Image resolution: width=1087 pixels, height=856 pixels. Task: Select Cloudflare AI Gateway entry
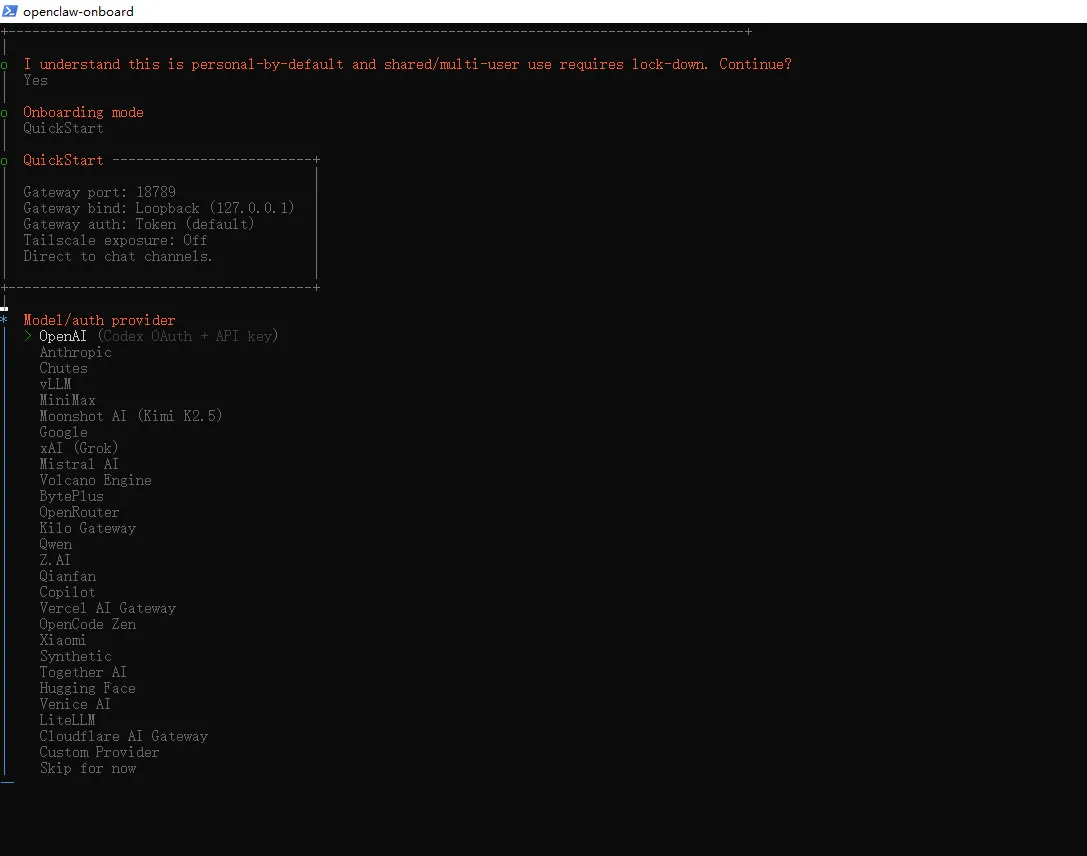[123, 736]
